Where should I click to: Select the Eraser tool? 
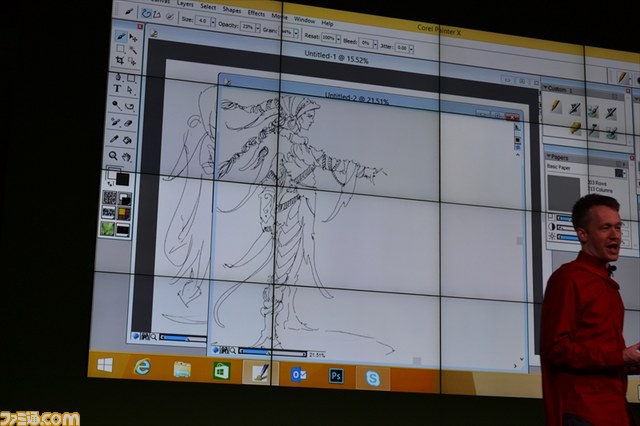[128, 123]
